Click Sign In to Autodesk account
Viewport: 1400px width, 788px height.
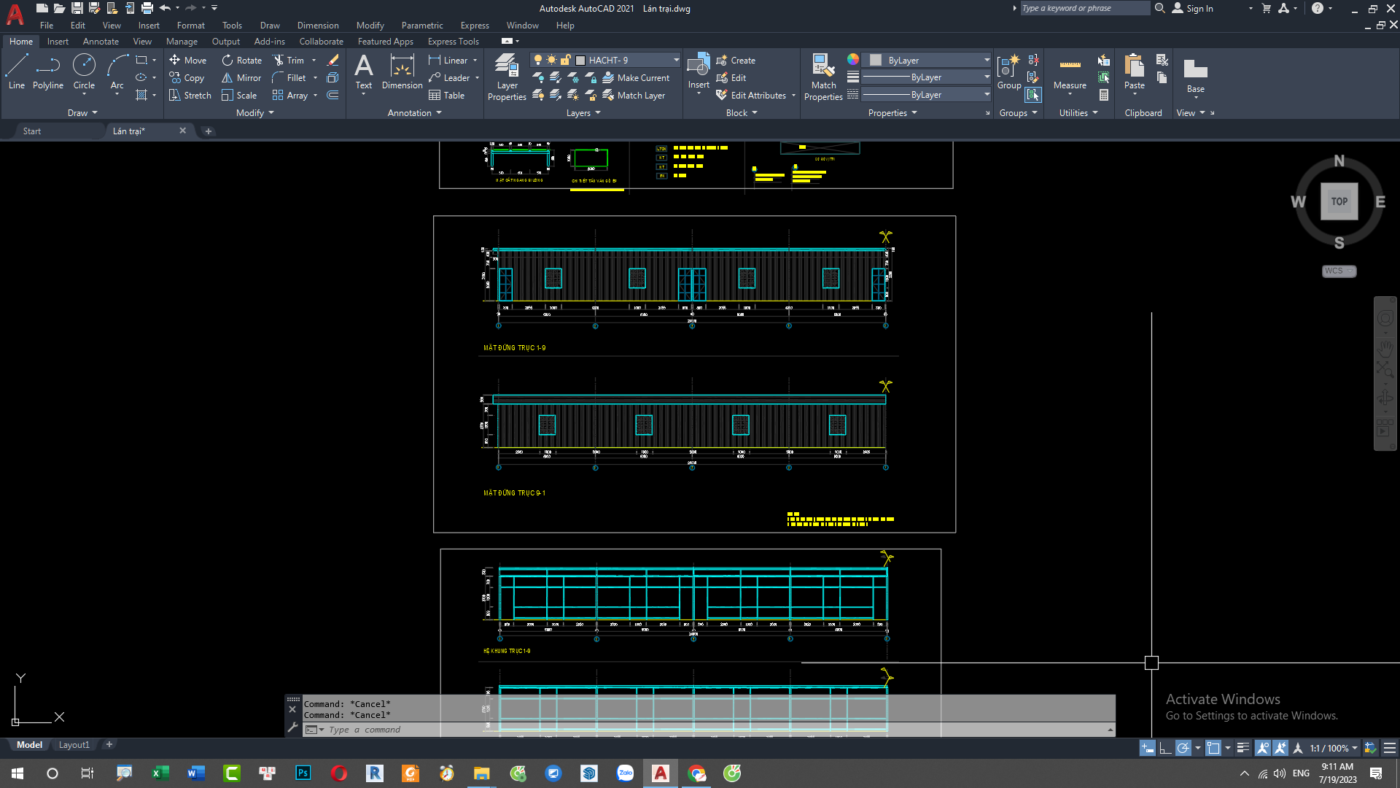coord(1199,8)
